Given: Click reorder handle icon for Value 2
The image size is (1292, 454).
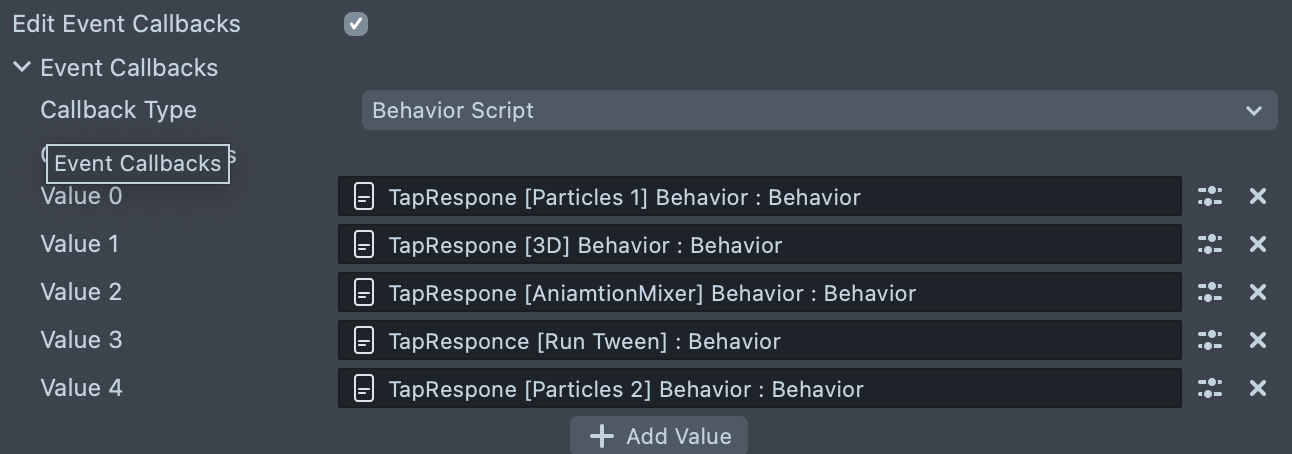Looking at the screenshot, I should coord(1210,293).
